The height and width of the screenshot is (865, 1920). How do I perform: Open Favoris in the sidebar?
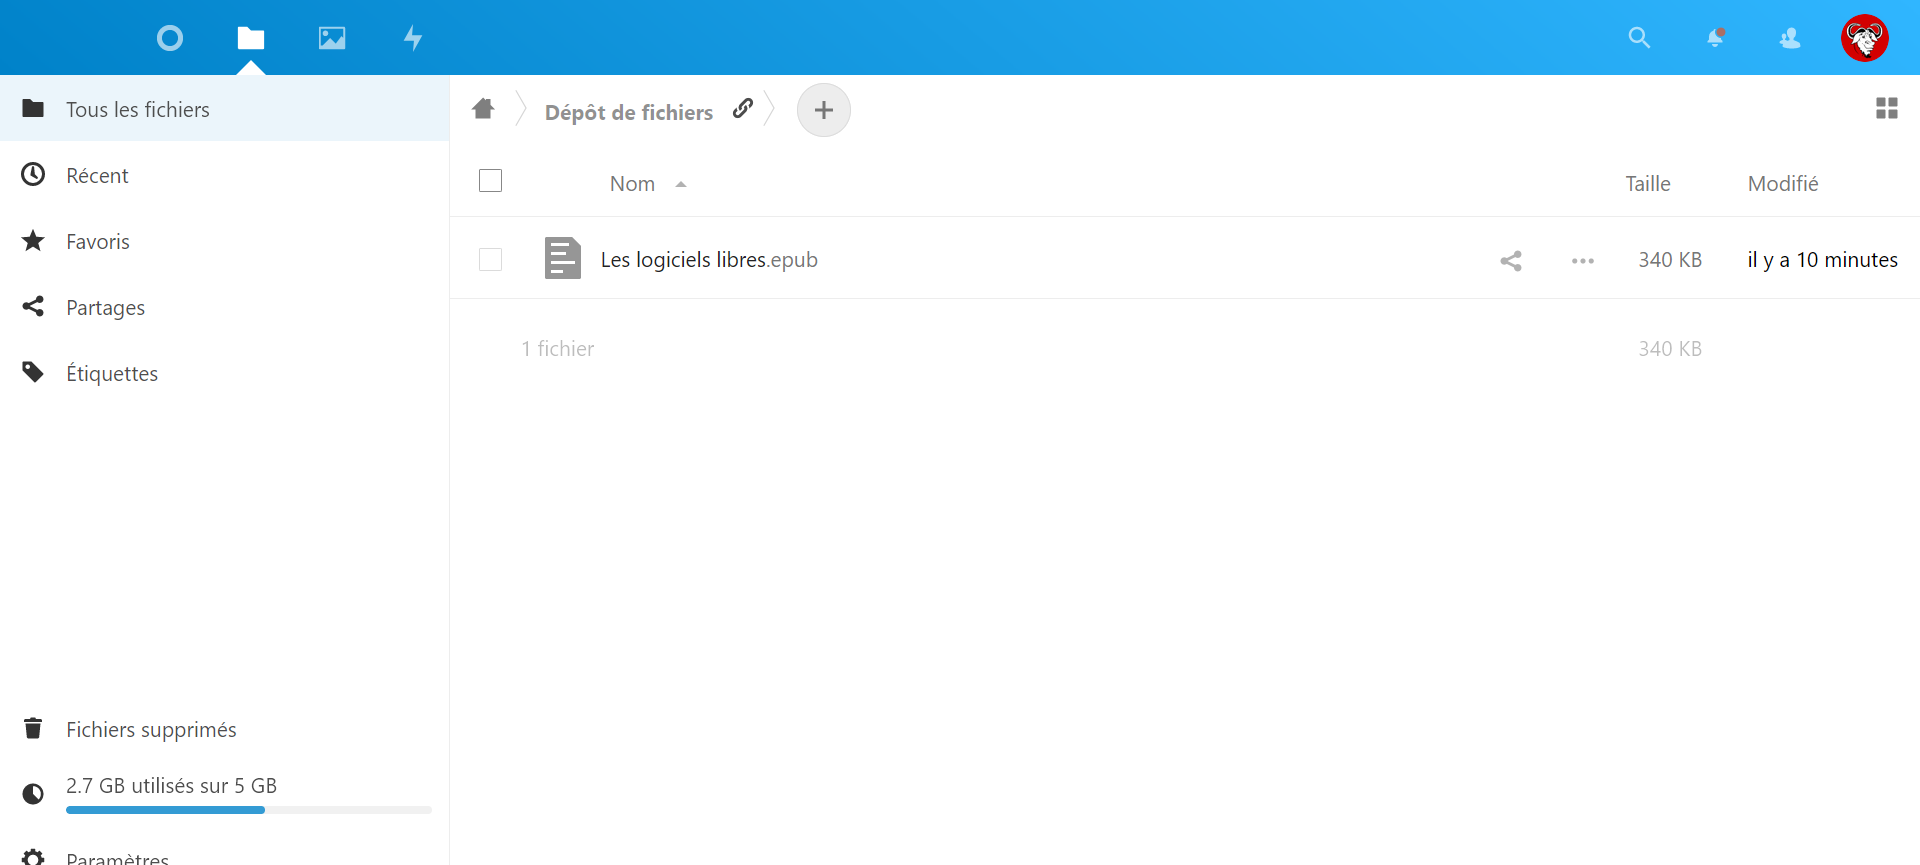point(98,242)
